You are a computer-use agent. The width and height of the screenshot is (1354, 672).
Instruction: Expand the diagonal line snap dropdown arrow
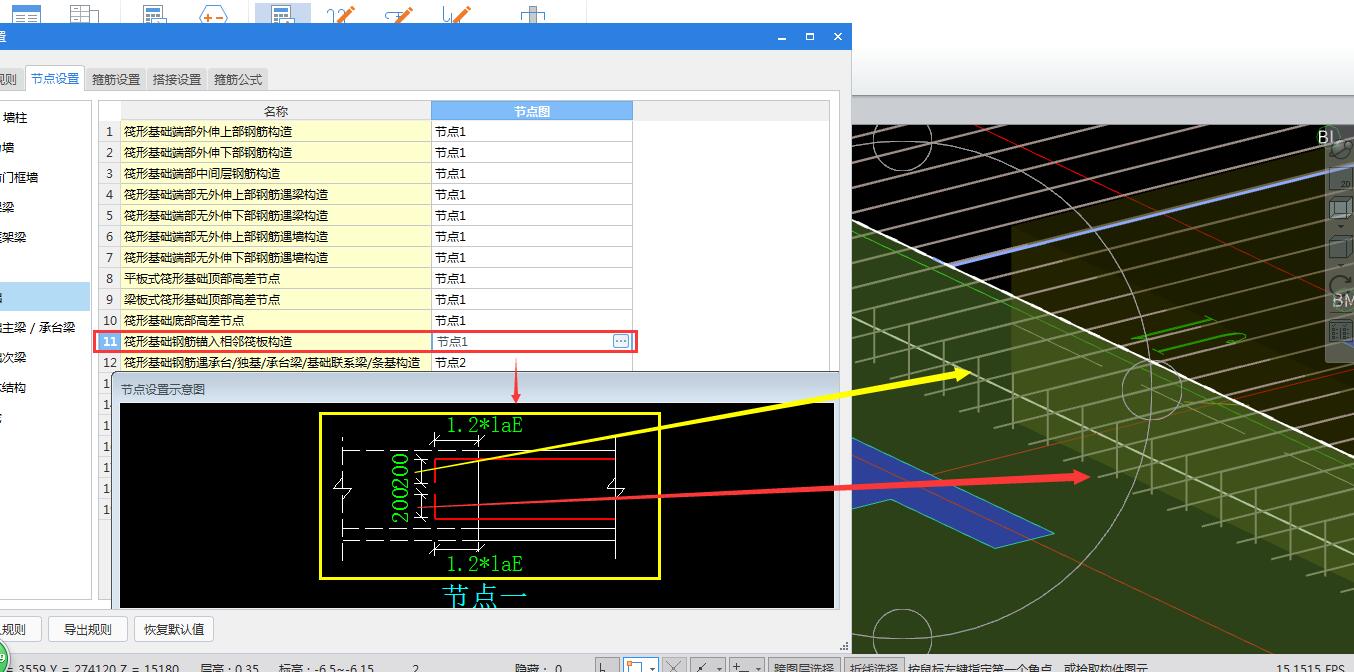tap(719, 666)
